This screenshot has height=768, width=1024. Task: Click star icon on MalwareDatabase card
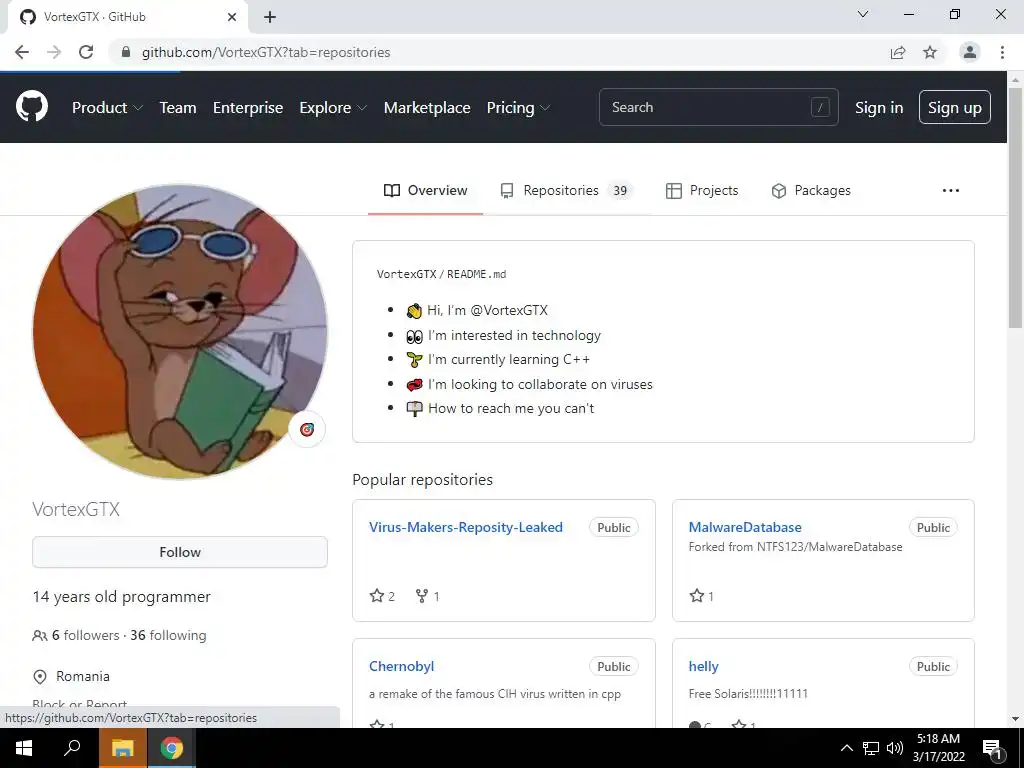click(x=696, y=596)
